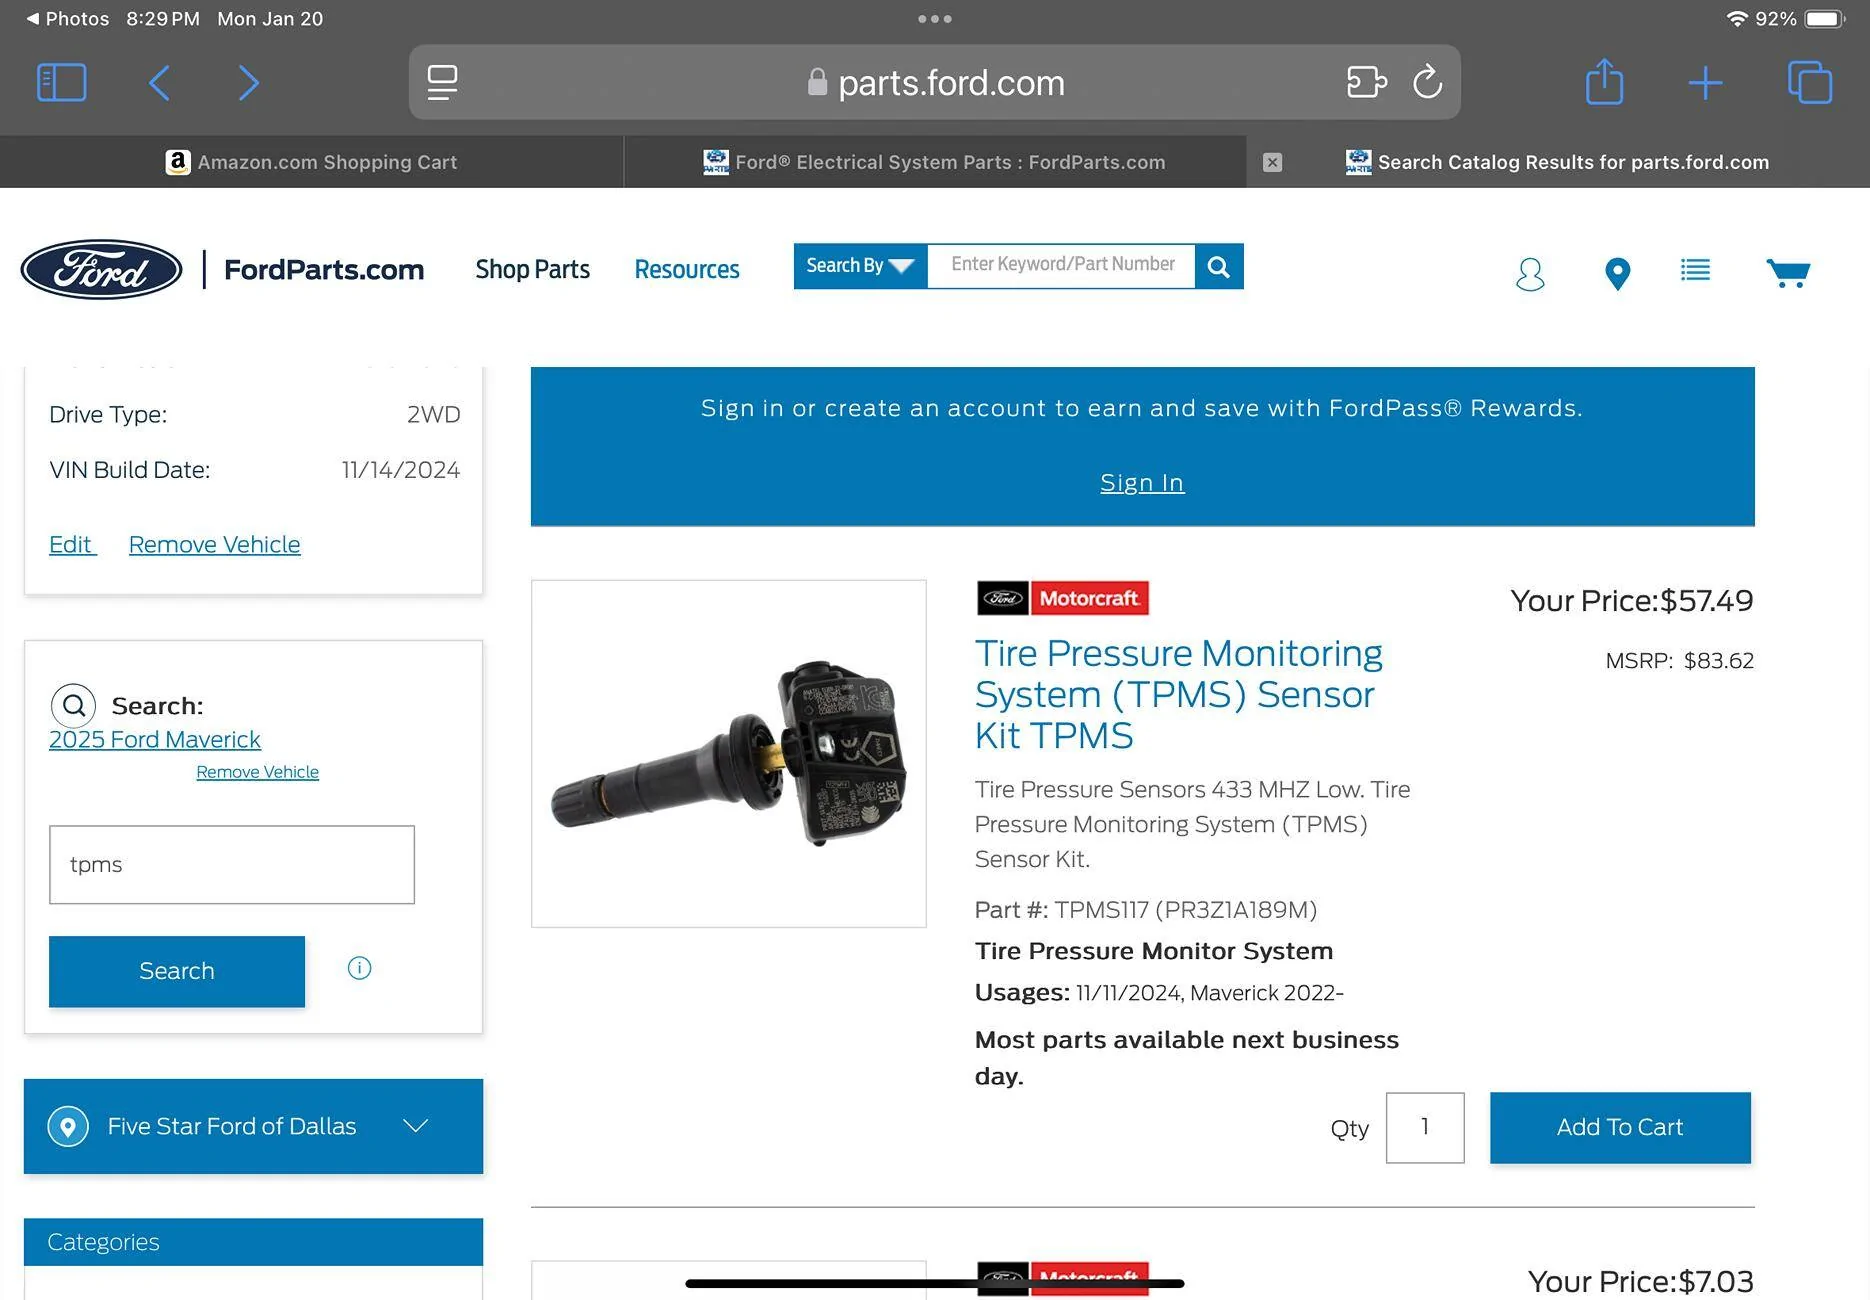The height and width of the screenshot is (1300, 1870).
Task: Tap the parts.ford.com address bar
Action: point(934,82)
